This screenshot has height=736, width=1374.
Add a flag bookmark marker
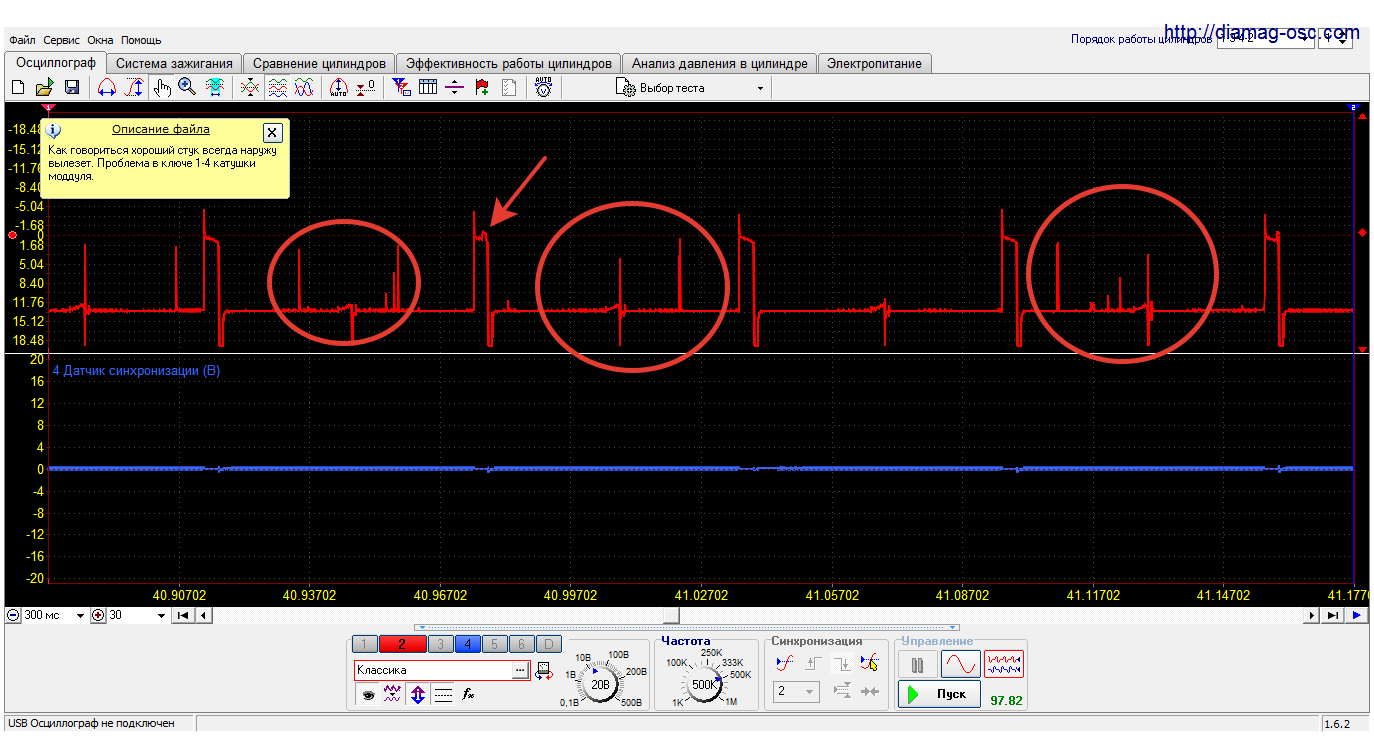(482, 88)
